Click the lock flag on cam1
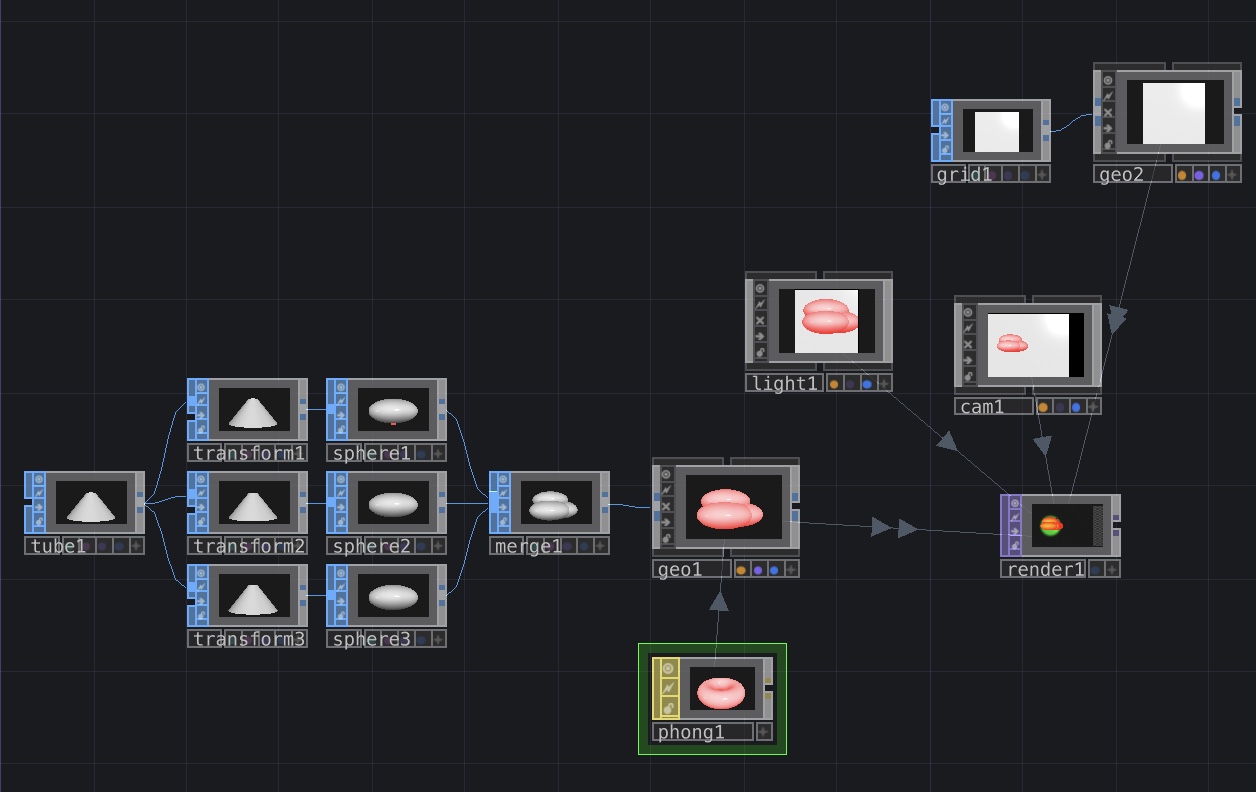The height and width of the screenshot is (792, 1256). (x=969, y=376)
